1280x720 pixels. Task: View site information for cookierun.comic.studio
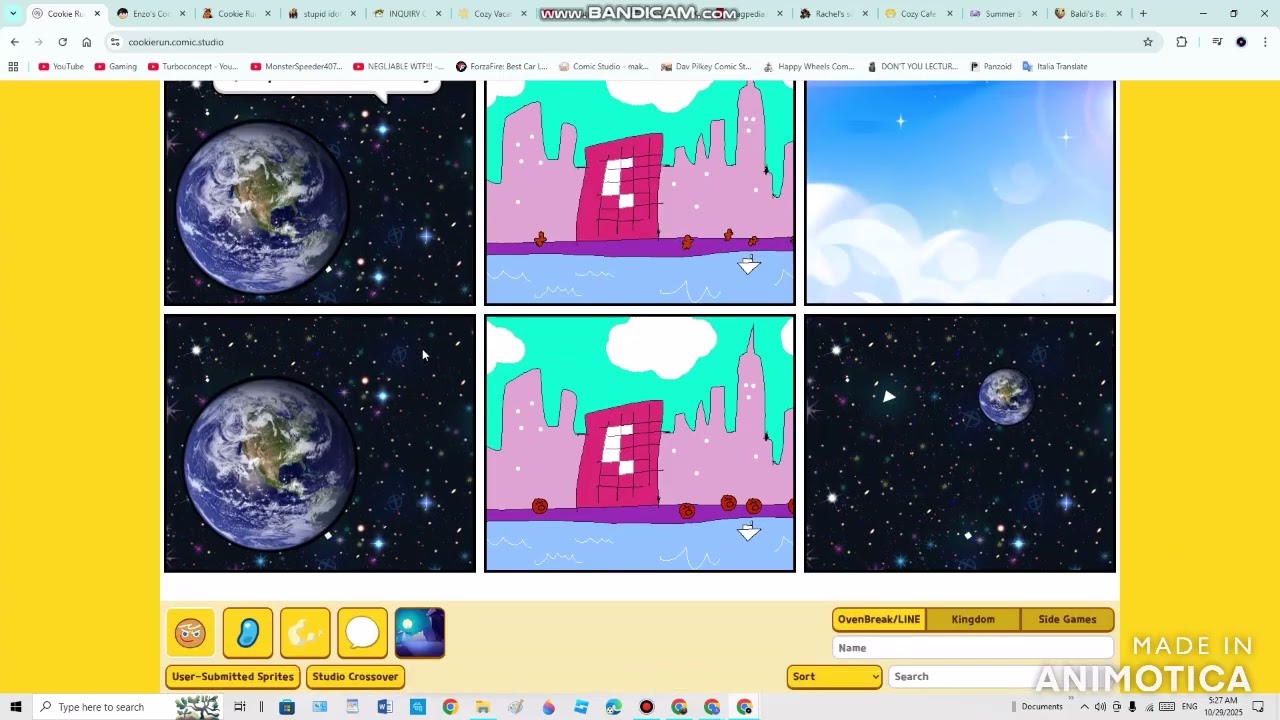115,42
